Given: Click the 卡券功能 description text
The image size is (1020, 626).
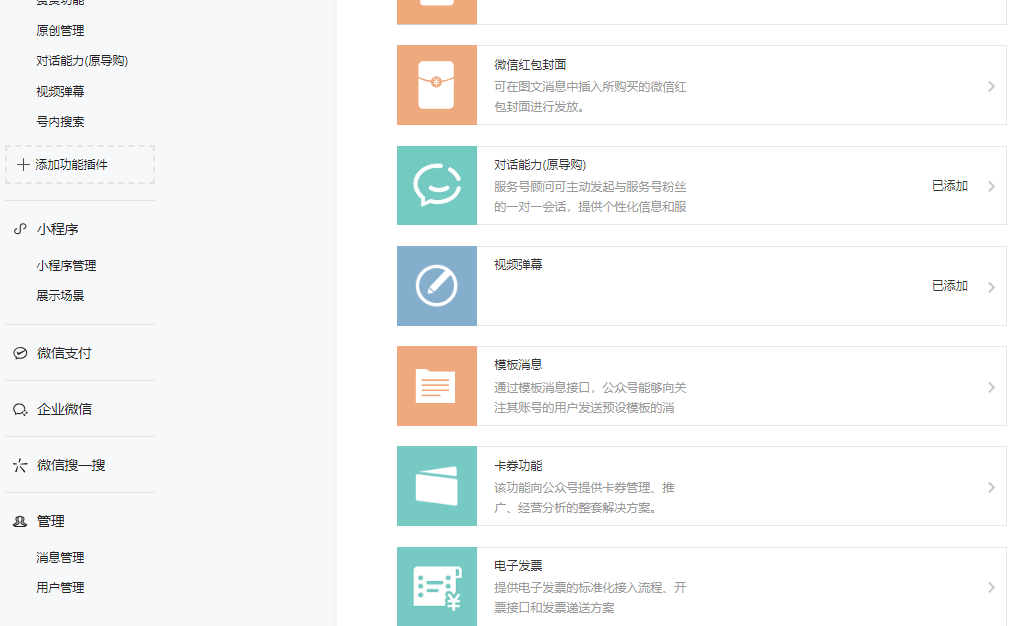Looking at the screenshot, I should (584, 498).
